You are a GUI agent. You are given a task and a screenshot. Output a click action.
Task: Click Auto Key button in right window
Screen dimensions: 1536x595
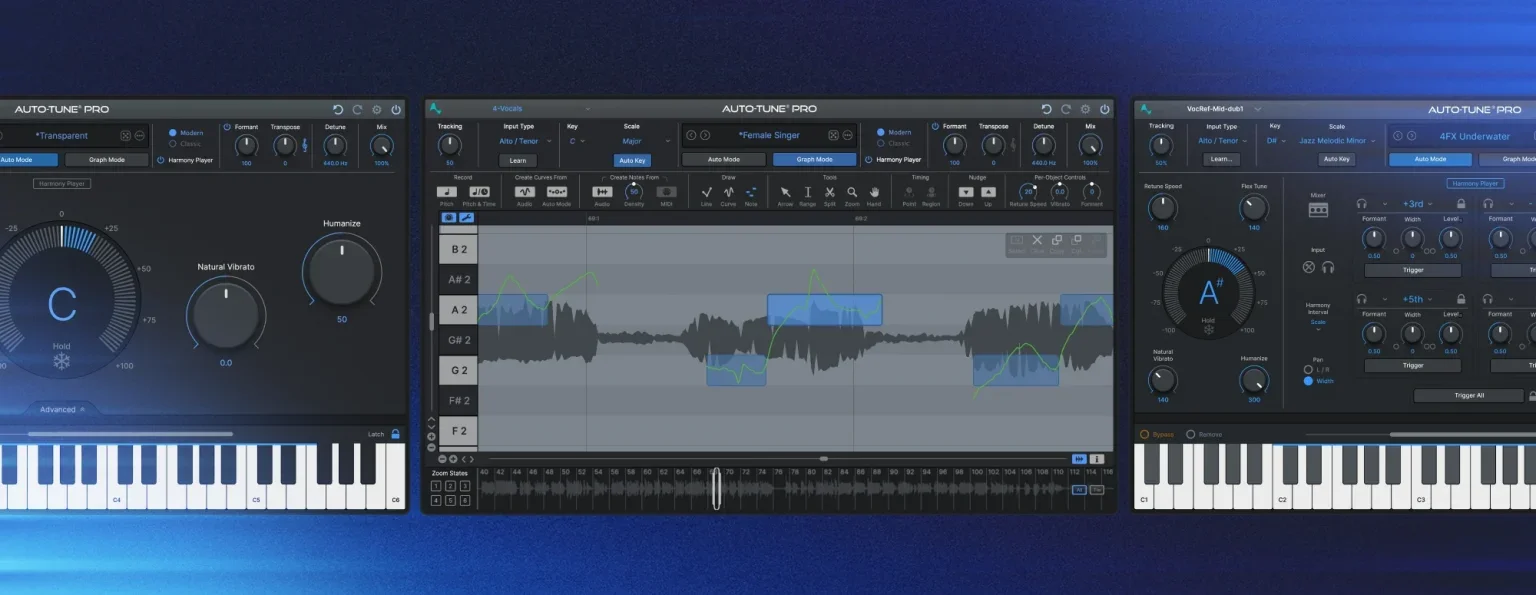[x=1337, y=159]
